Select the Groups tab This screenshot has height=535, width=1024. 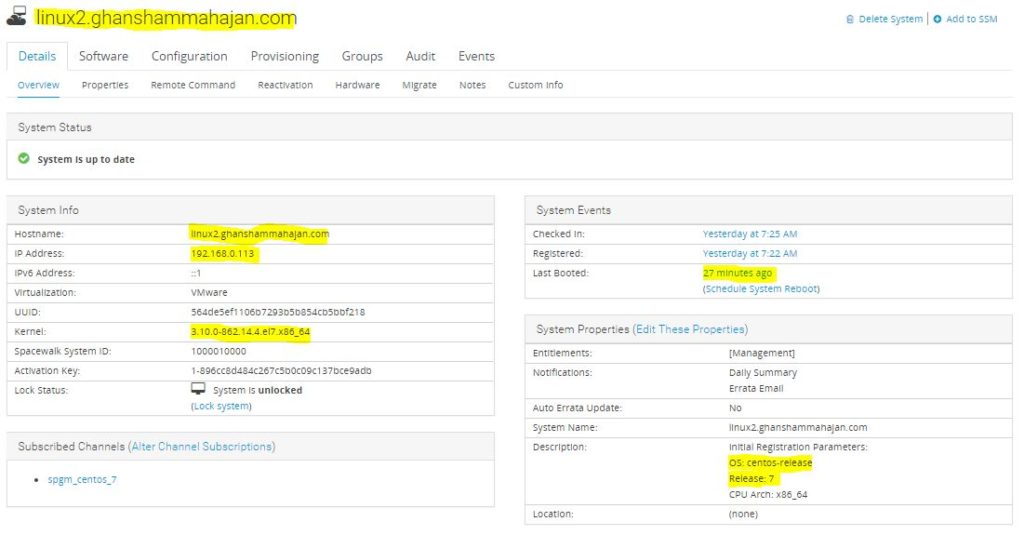click(362, 56)
